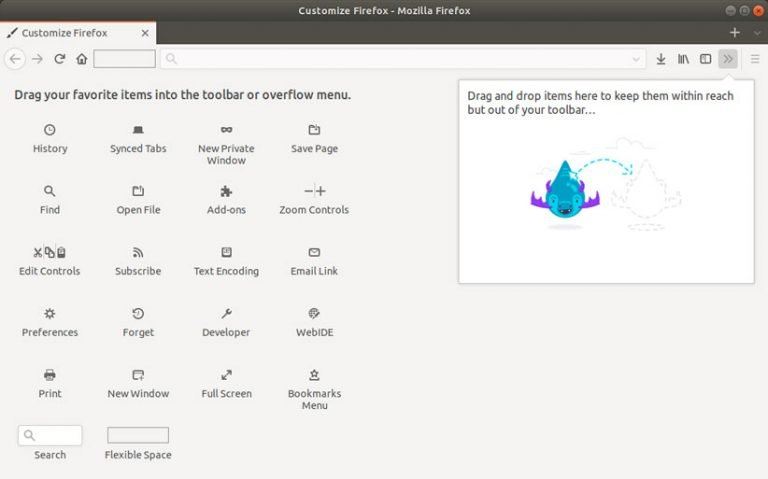Click the Preferences gear icon
This screenshot has height=479, width=768.
tap(50, 313)
